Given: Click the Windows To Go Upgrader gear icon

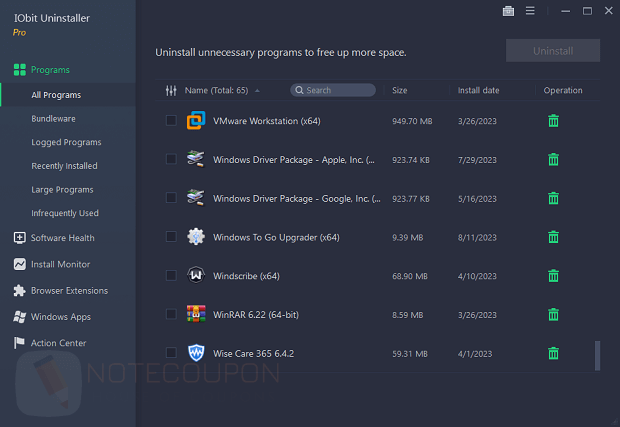Looking at the screenshot, I should [196, 237].
